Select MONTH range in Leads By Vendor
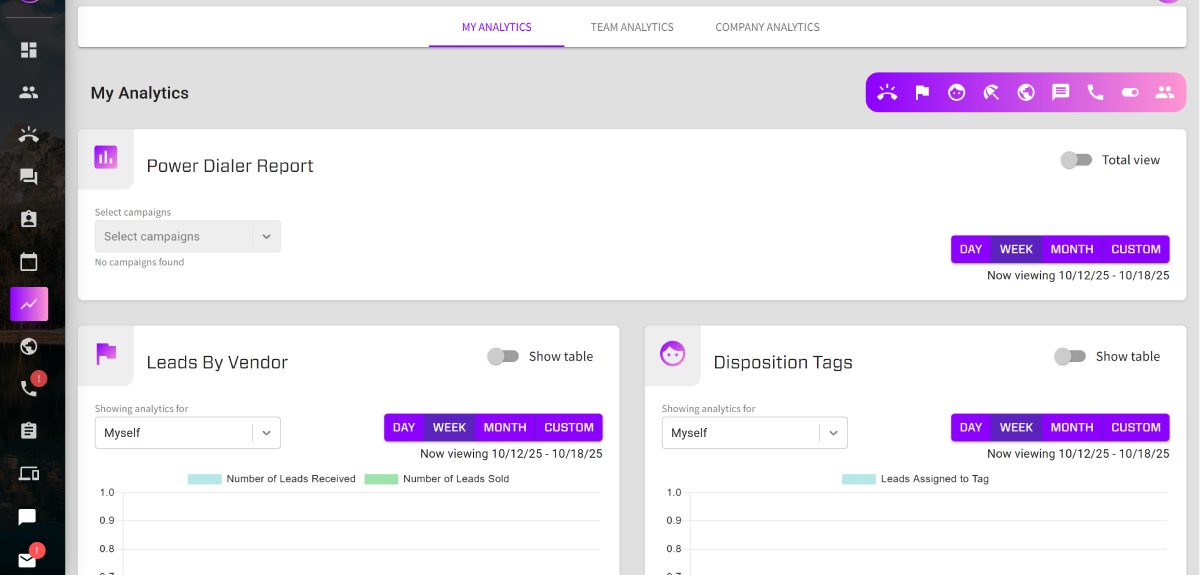This screenshot has width=1200, height=575. click(x=505, y=427)
